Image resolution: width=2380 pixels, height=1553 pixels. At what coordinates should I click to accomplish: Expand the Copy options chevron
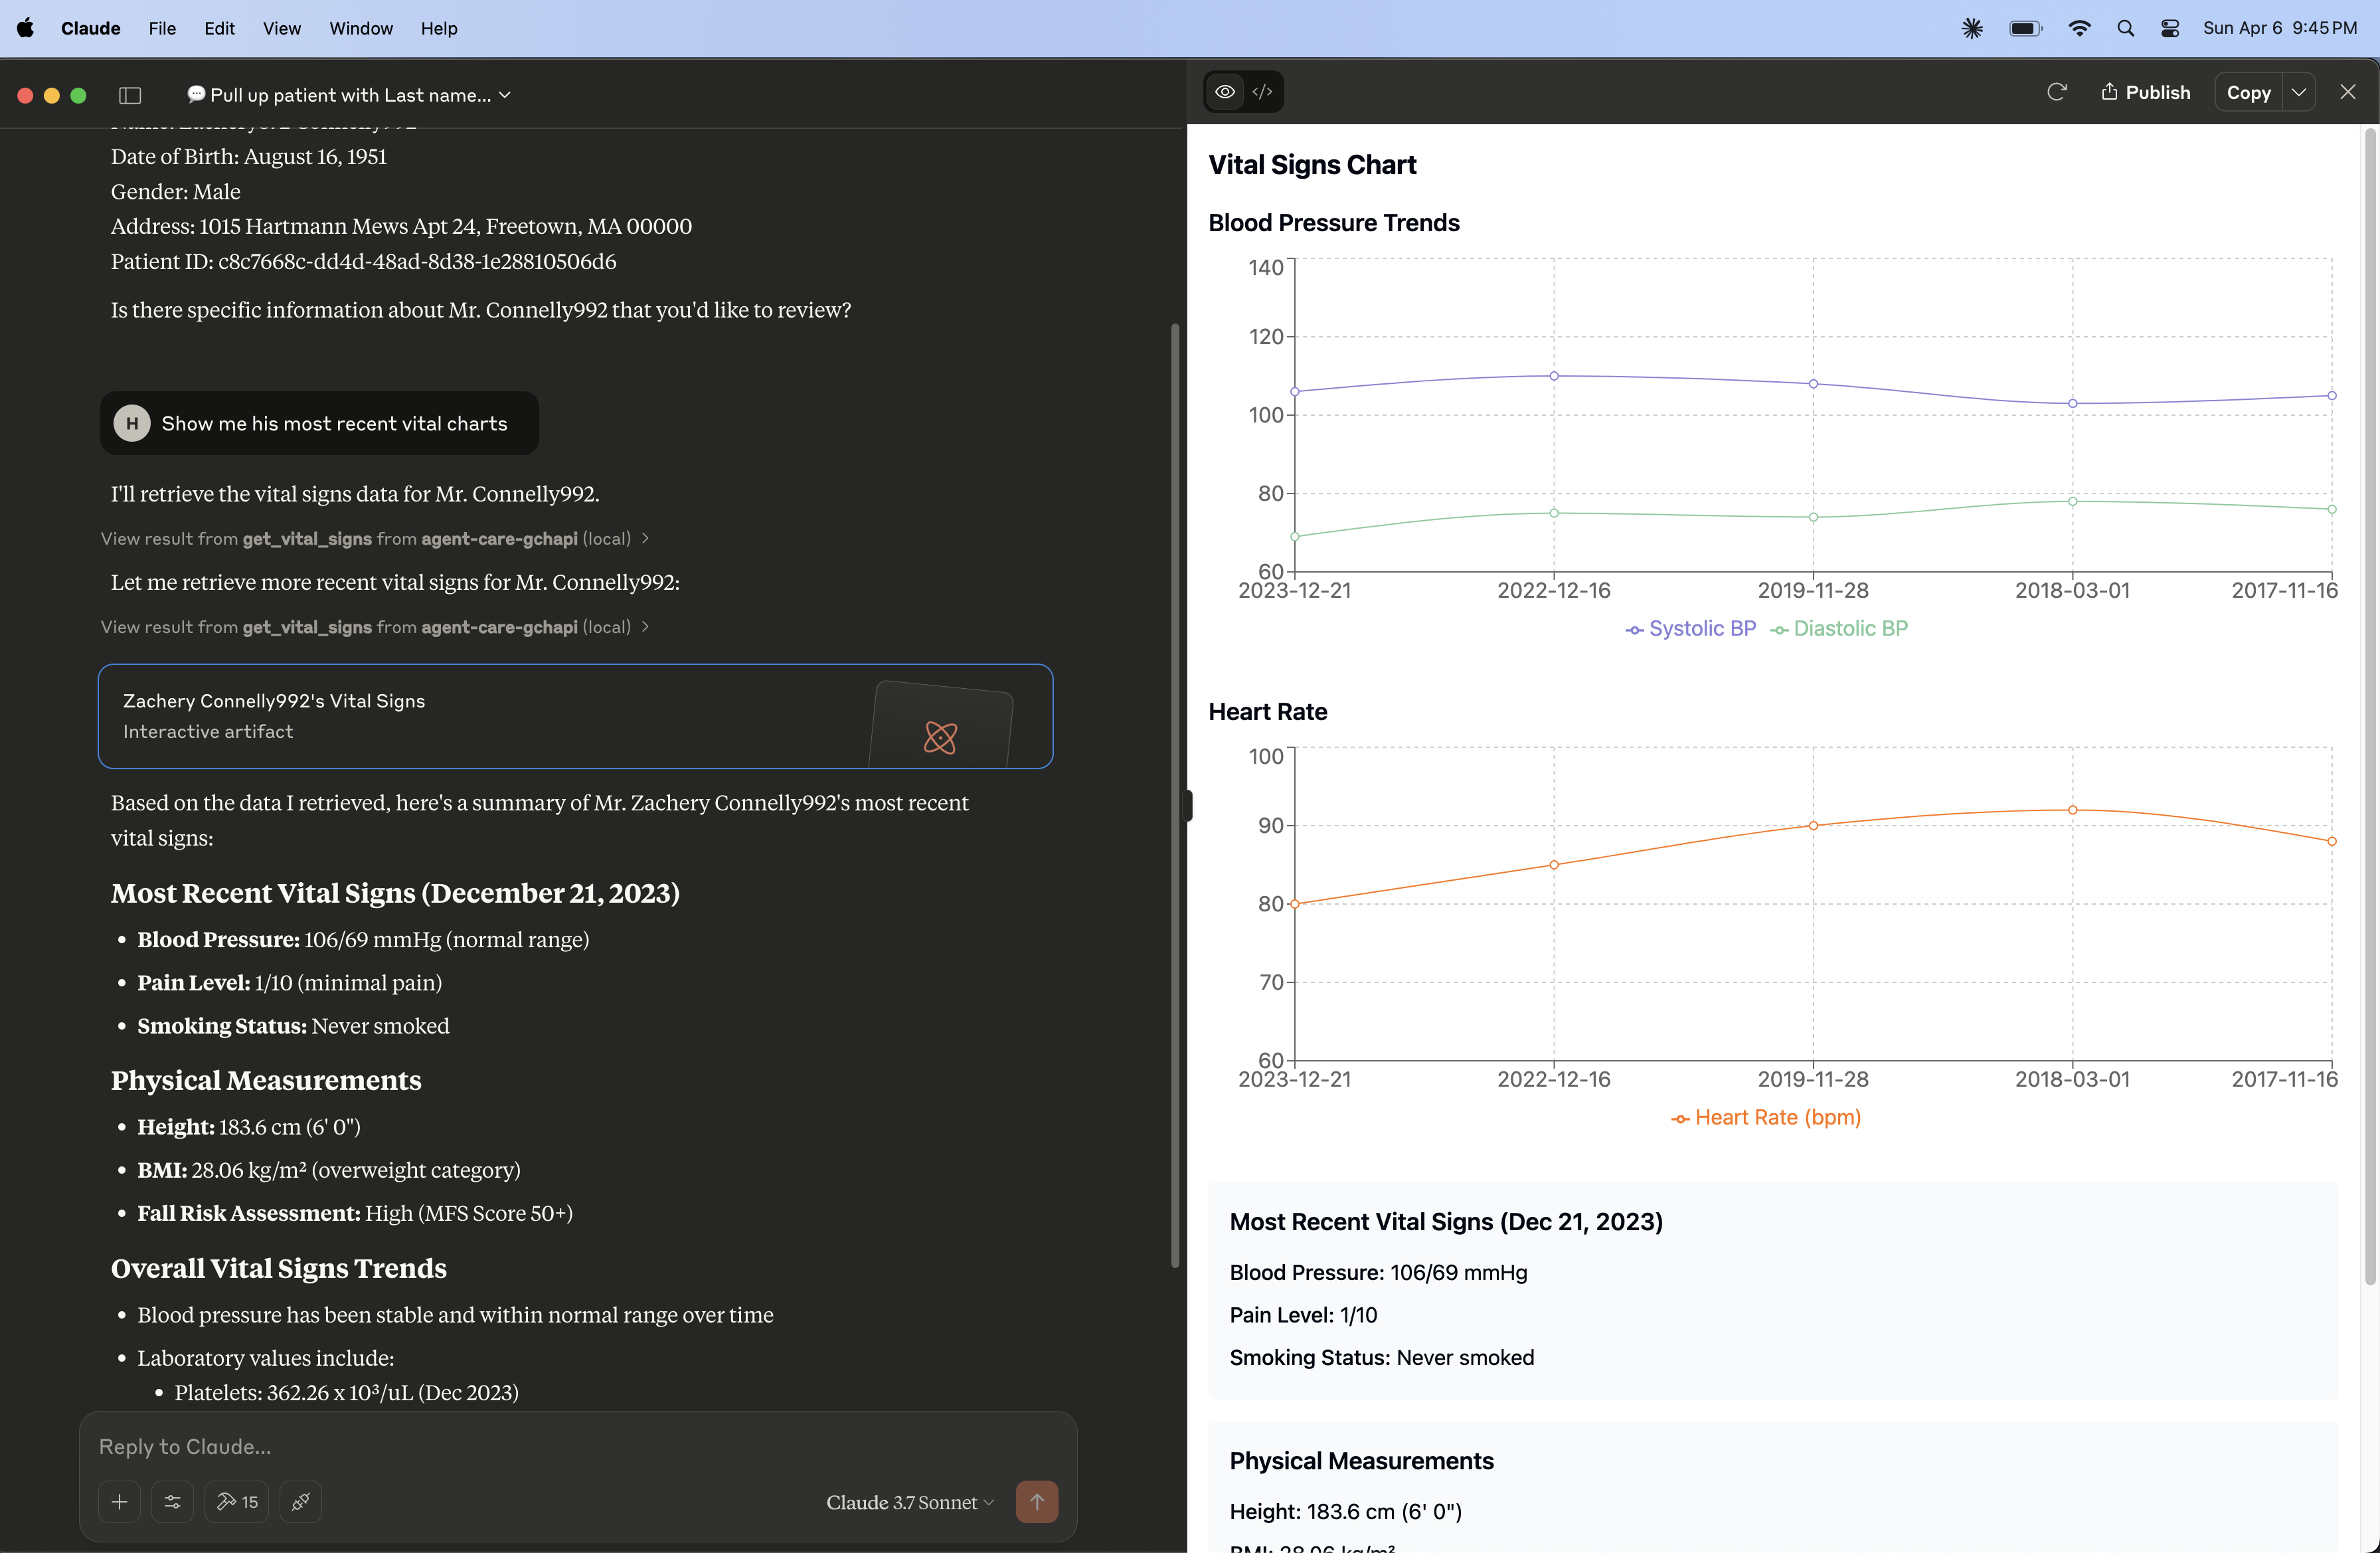[2299, 92]
